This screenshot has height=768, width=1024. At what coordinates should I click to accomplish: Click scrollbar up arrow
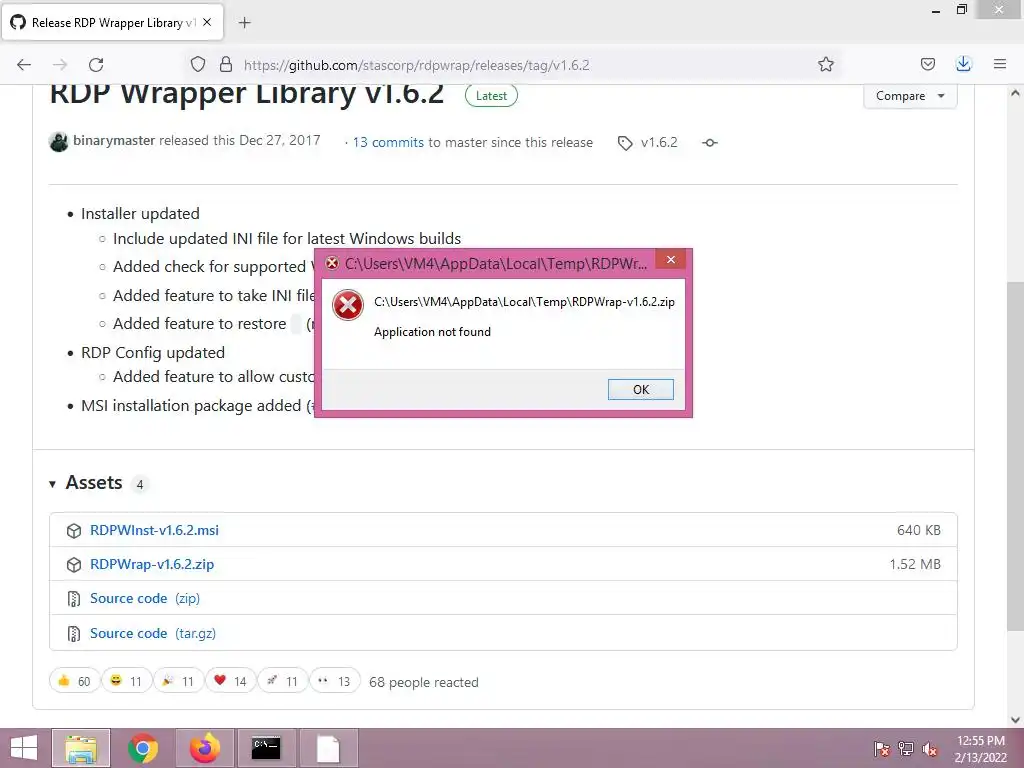coord(1015,93)
